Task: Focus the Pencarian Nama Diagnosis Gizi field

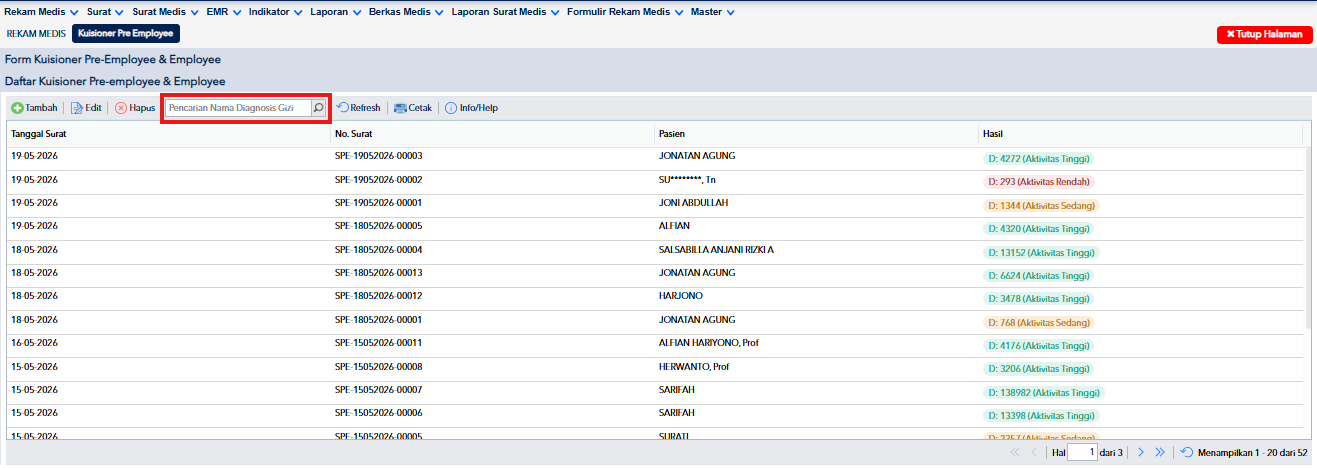Action: click(238, 108)
